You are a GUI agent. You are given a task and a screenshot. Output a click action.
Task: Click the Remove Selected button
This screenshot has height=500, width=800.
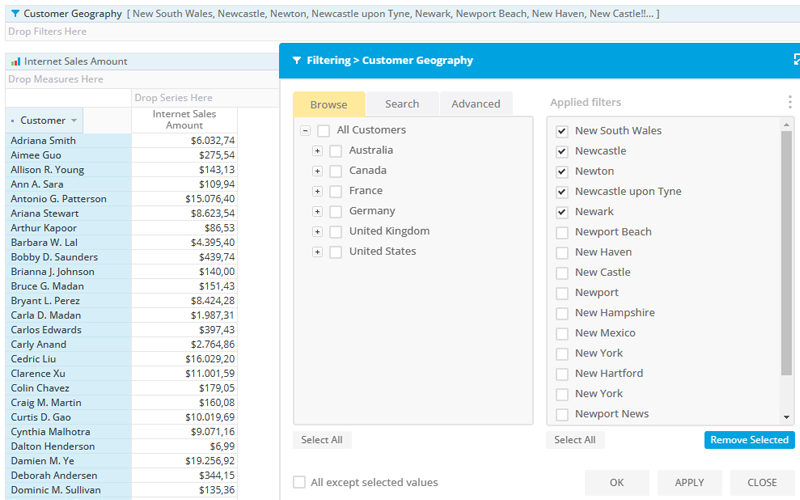click(x=749, y=440)
